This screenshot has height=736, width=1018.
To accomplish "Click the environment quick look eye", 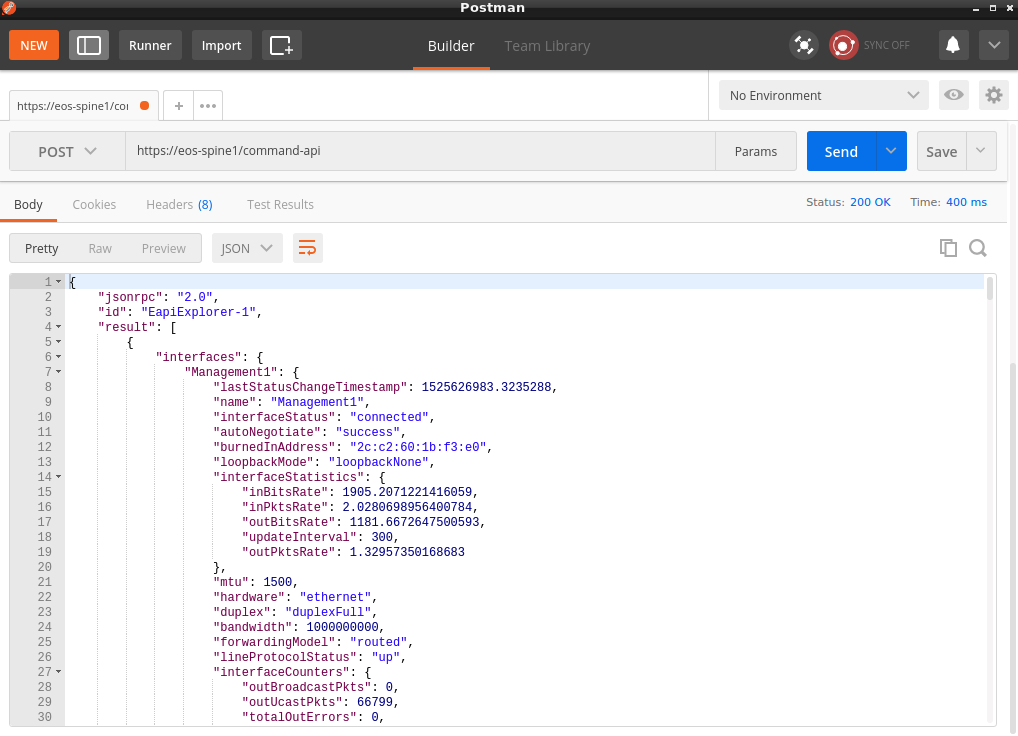I will 954,95.
